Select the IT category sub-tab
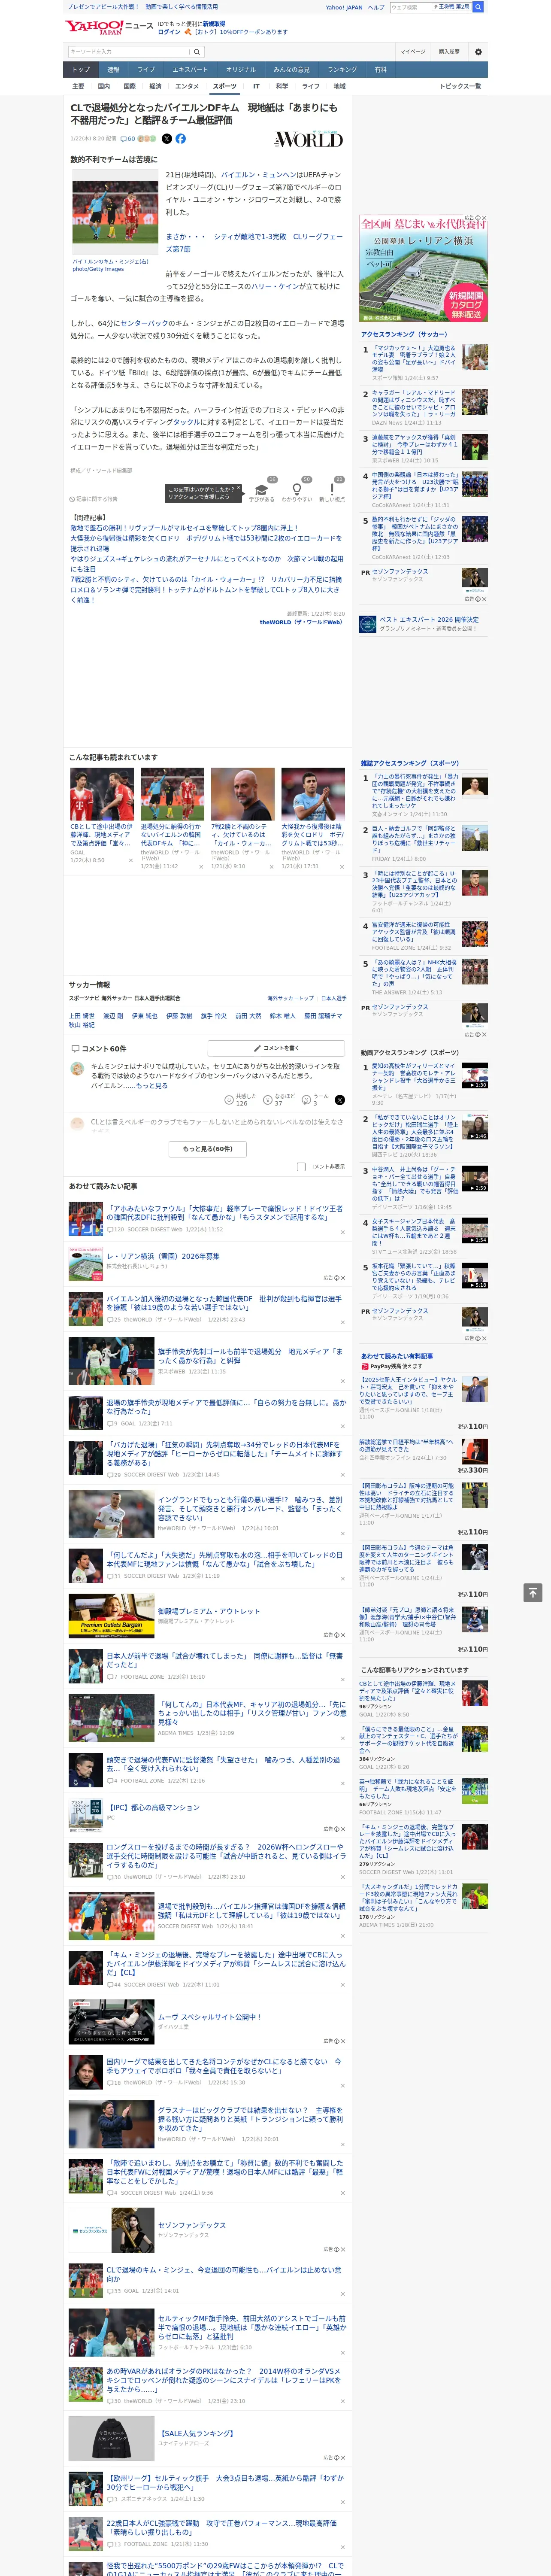Viewport: 551px width, 2576px height. coord(256,86)
